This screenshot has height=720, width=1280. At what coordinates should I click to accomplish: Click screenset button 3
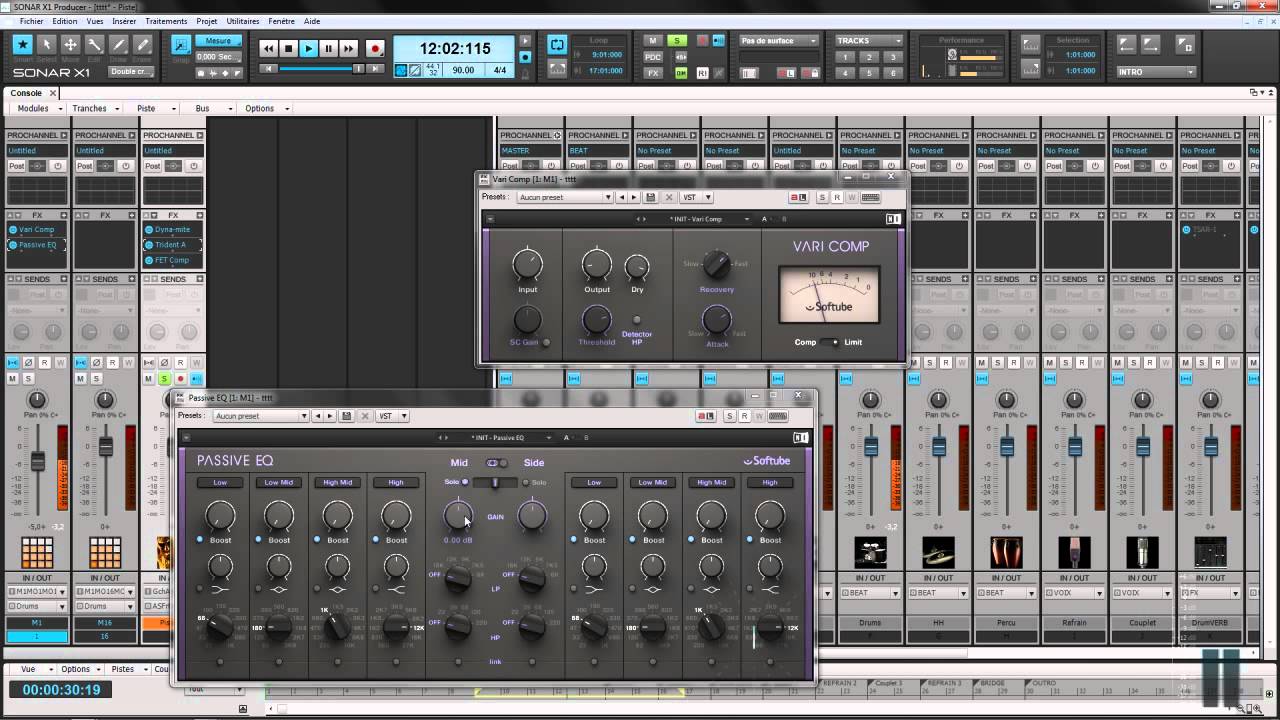pos(893,57)
